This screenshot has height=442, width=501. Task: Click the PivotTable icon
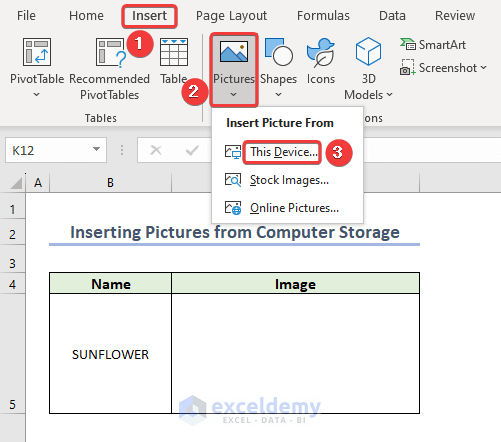click(37, 52)
